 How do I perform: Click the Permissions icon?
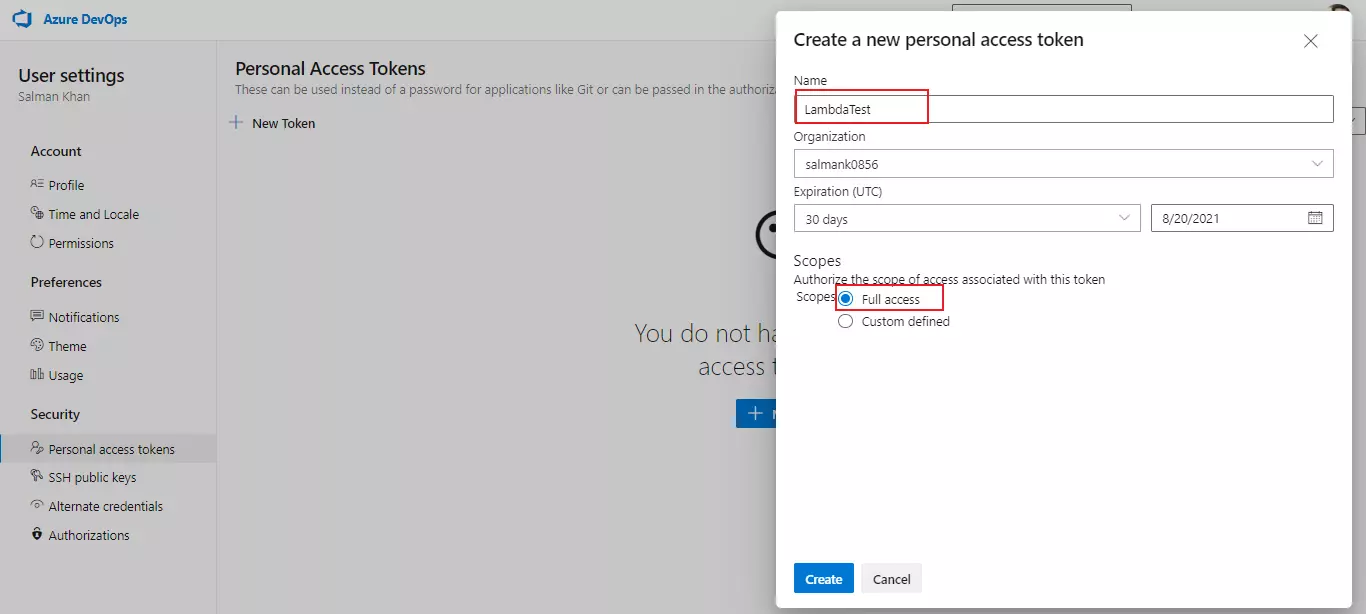point(38,242)
